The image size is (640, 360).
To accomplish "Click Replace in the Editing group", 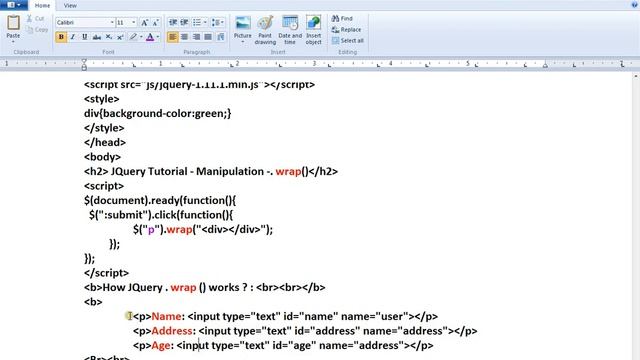I will pos(346,29).
